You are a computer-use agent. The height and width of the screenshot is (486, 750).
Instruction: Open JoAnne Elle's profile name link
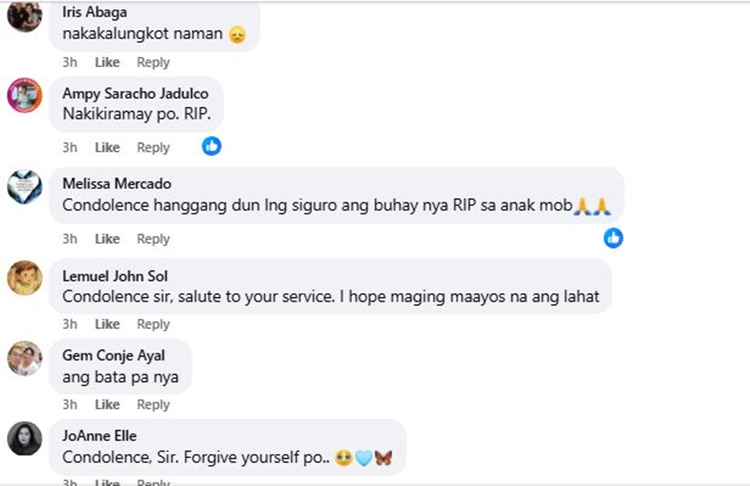point(99,436)
